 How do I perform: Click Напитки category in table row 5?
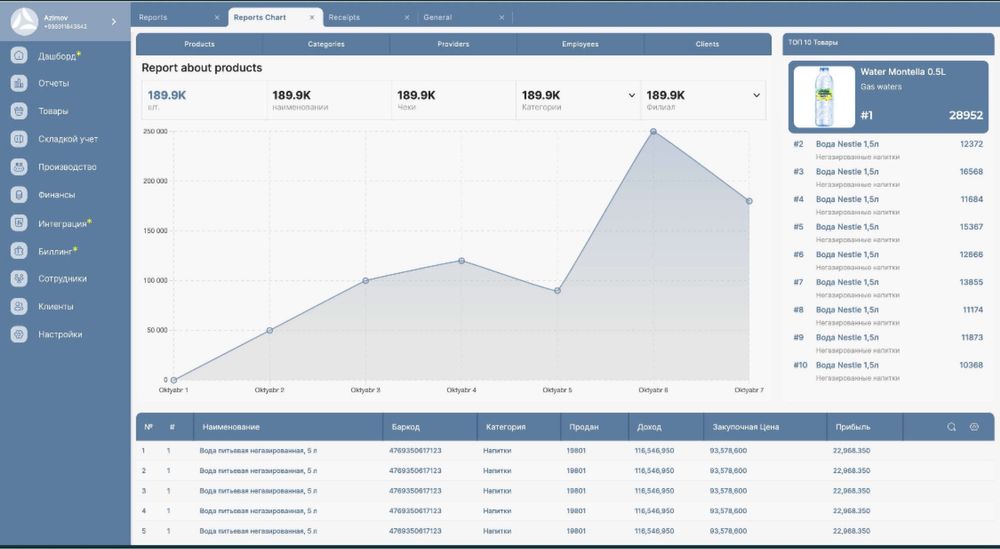click(497, 531)
